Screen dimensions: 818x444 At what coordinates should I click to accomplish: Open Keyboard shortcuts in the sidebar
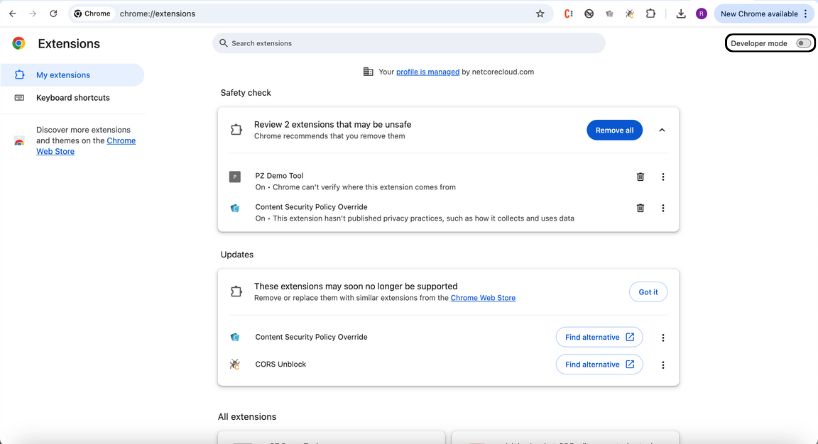click(x=72, y=98)
